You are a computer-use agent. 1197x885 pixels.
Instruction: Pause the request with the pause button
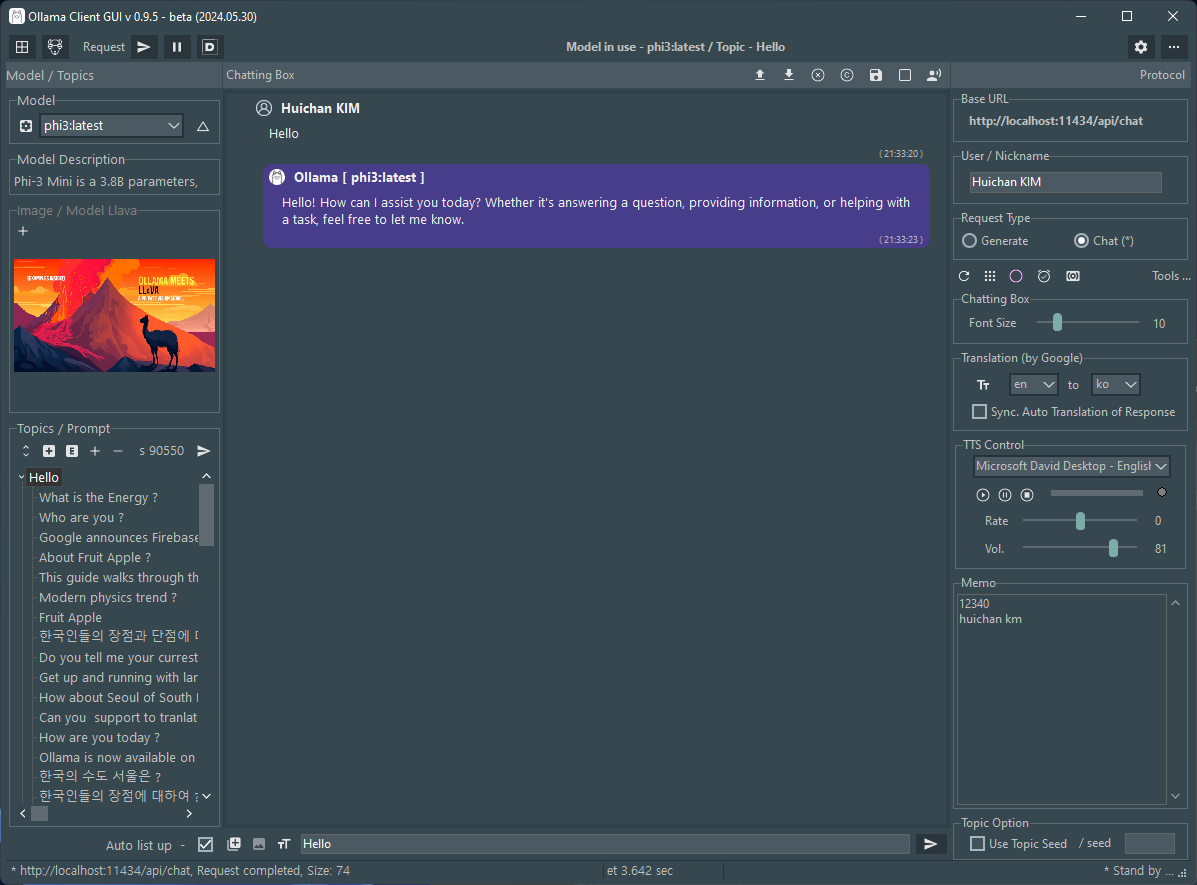click(x=176, y=47)
